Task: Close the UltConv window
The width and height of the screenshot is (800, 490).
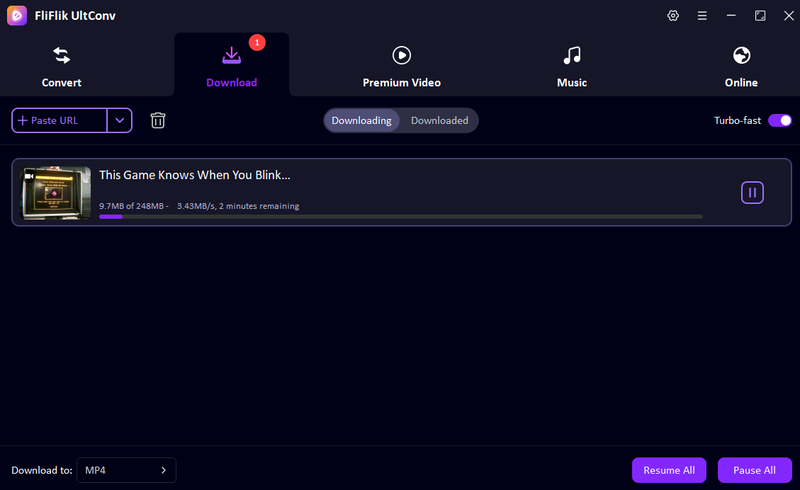Action: click(x=789, y=16)
